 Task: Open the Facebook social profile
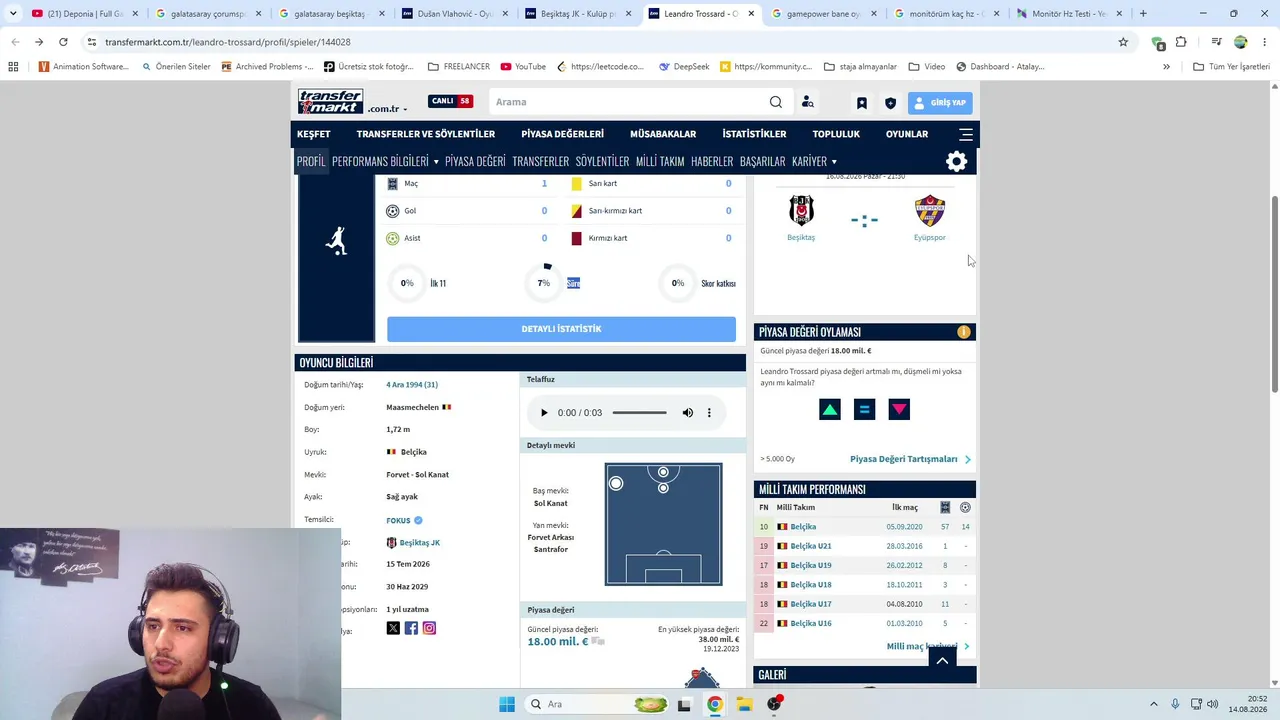411,628
